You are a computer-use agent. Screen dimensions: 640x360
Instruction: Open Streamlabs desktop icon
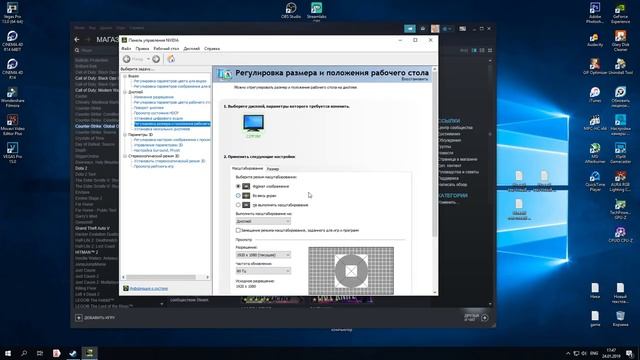tap(316, 10)
